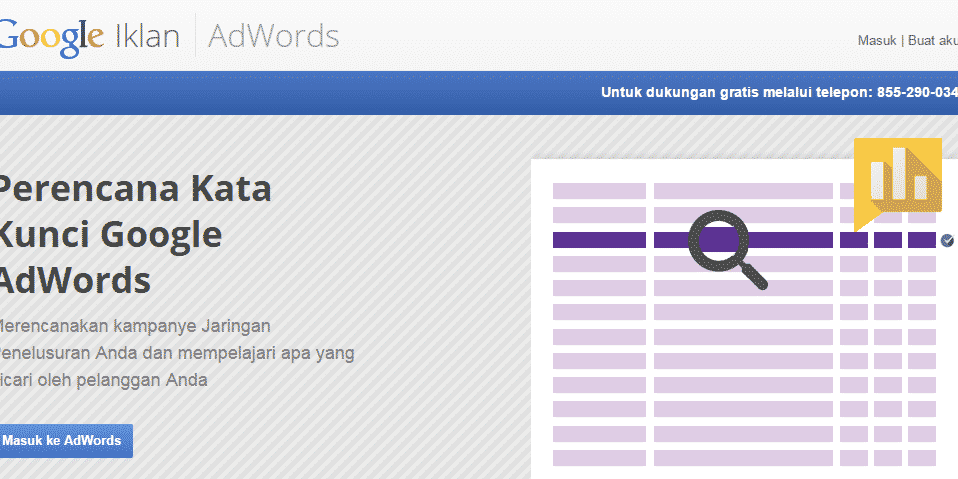Click the magnifying glass illustration icon

click(x=727, y=249)
